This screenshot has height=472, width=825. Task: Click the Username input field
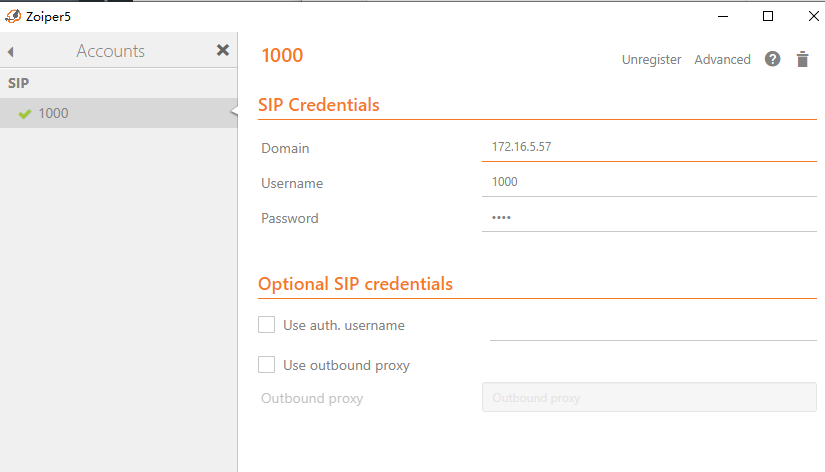(649, 182)
